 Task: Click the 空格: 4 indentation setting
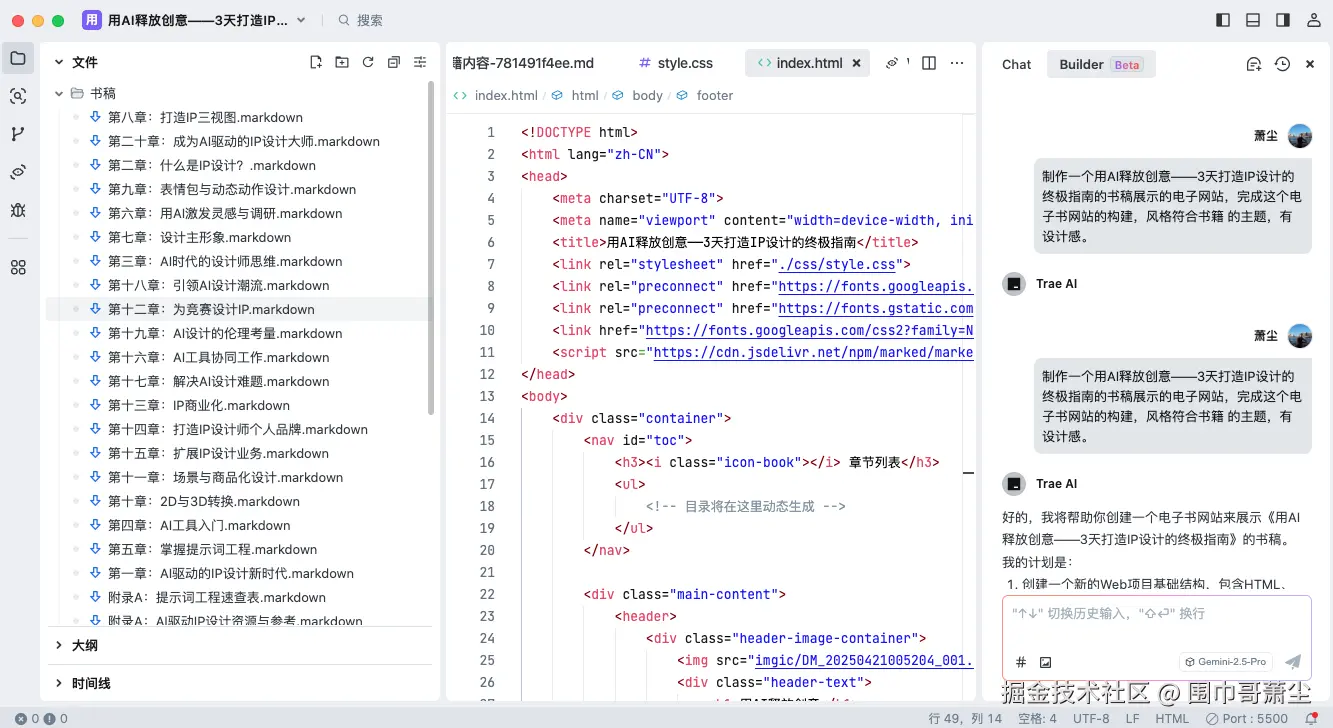click(1036, 718)
